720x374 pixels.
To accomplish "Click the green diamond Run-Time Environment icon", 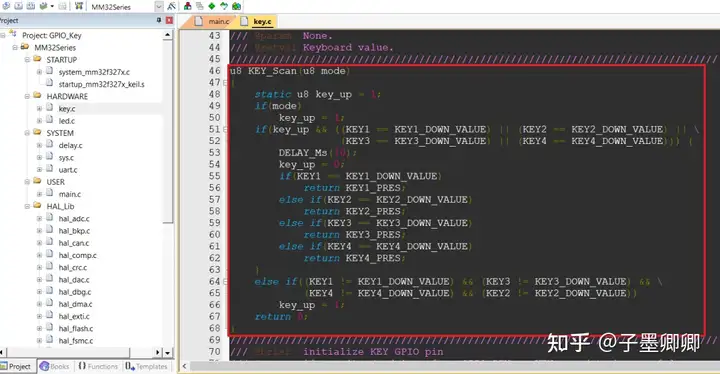I will [212, 6].
